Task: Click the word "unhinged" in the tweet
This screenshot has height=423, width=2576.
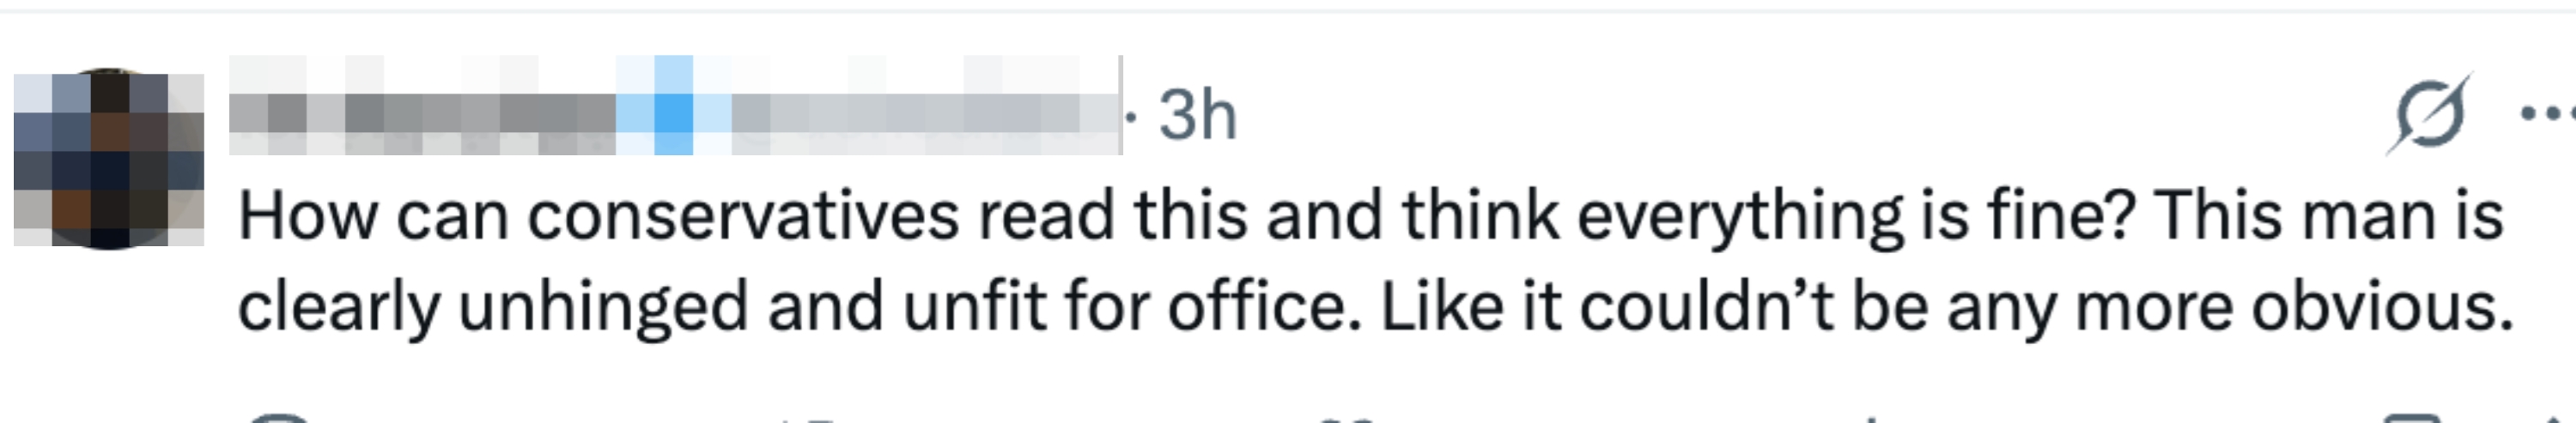Action: pos(602,306)
